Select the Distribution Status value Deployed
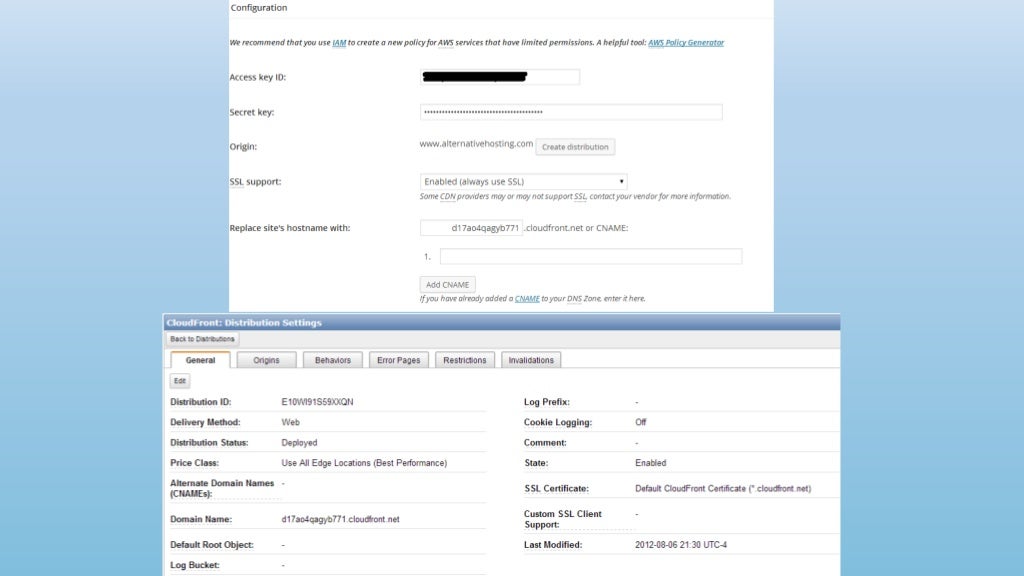This screenshot has width=1024, height=576. [299, 443]
